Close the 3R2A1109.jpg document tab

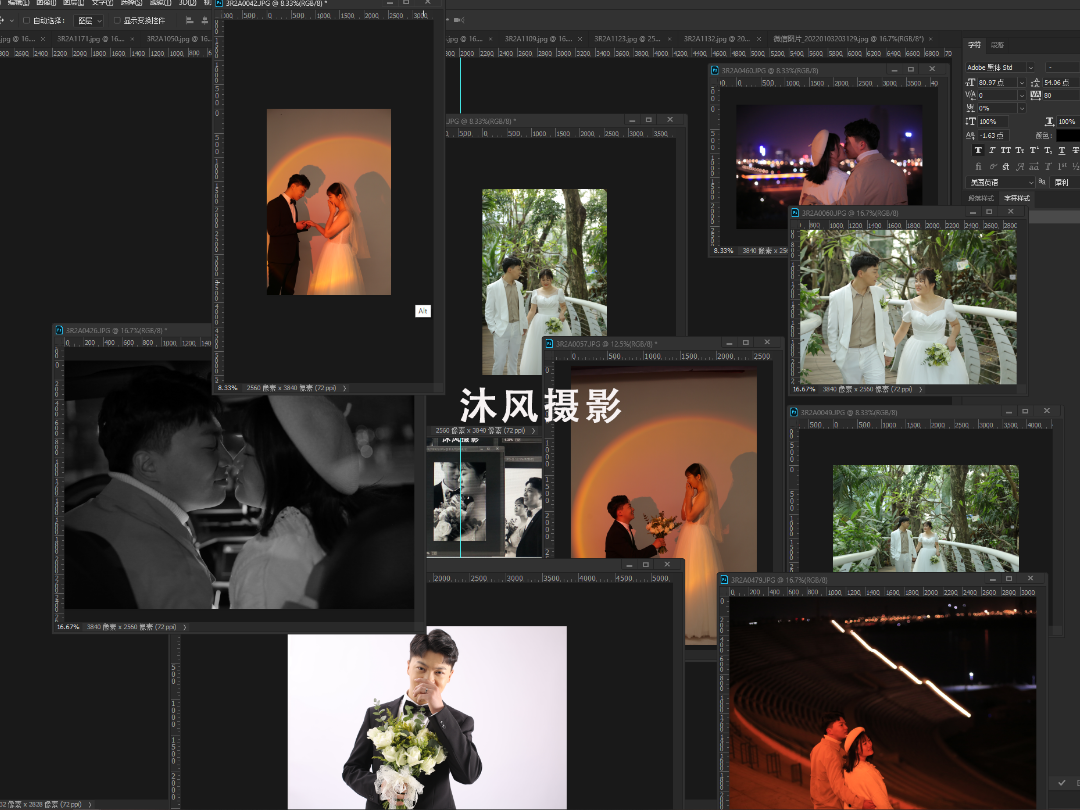pos(580,39)
